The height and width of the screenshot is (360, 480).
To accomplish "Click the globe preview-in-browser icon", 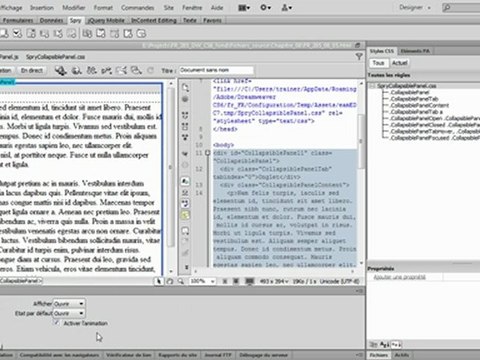I will pyautogui.click(x=77, y=70).
